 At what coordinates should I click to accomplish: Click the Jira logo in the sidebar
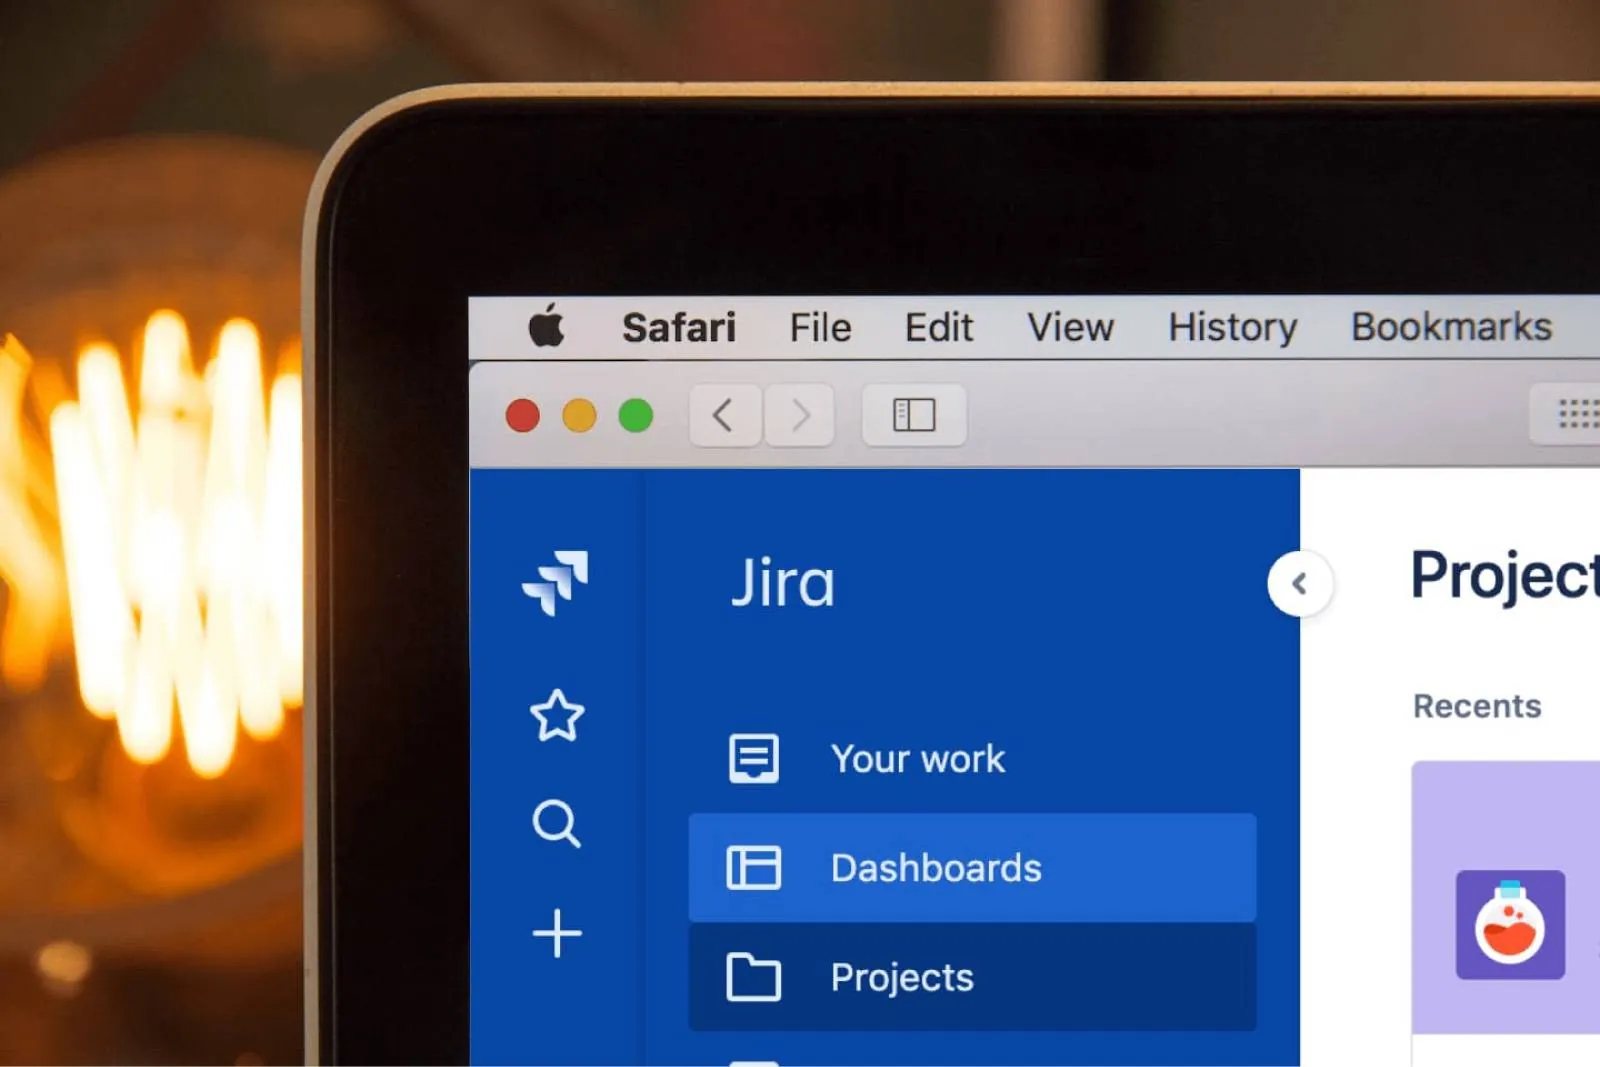[557, 583]
